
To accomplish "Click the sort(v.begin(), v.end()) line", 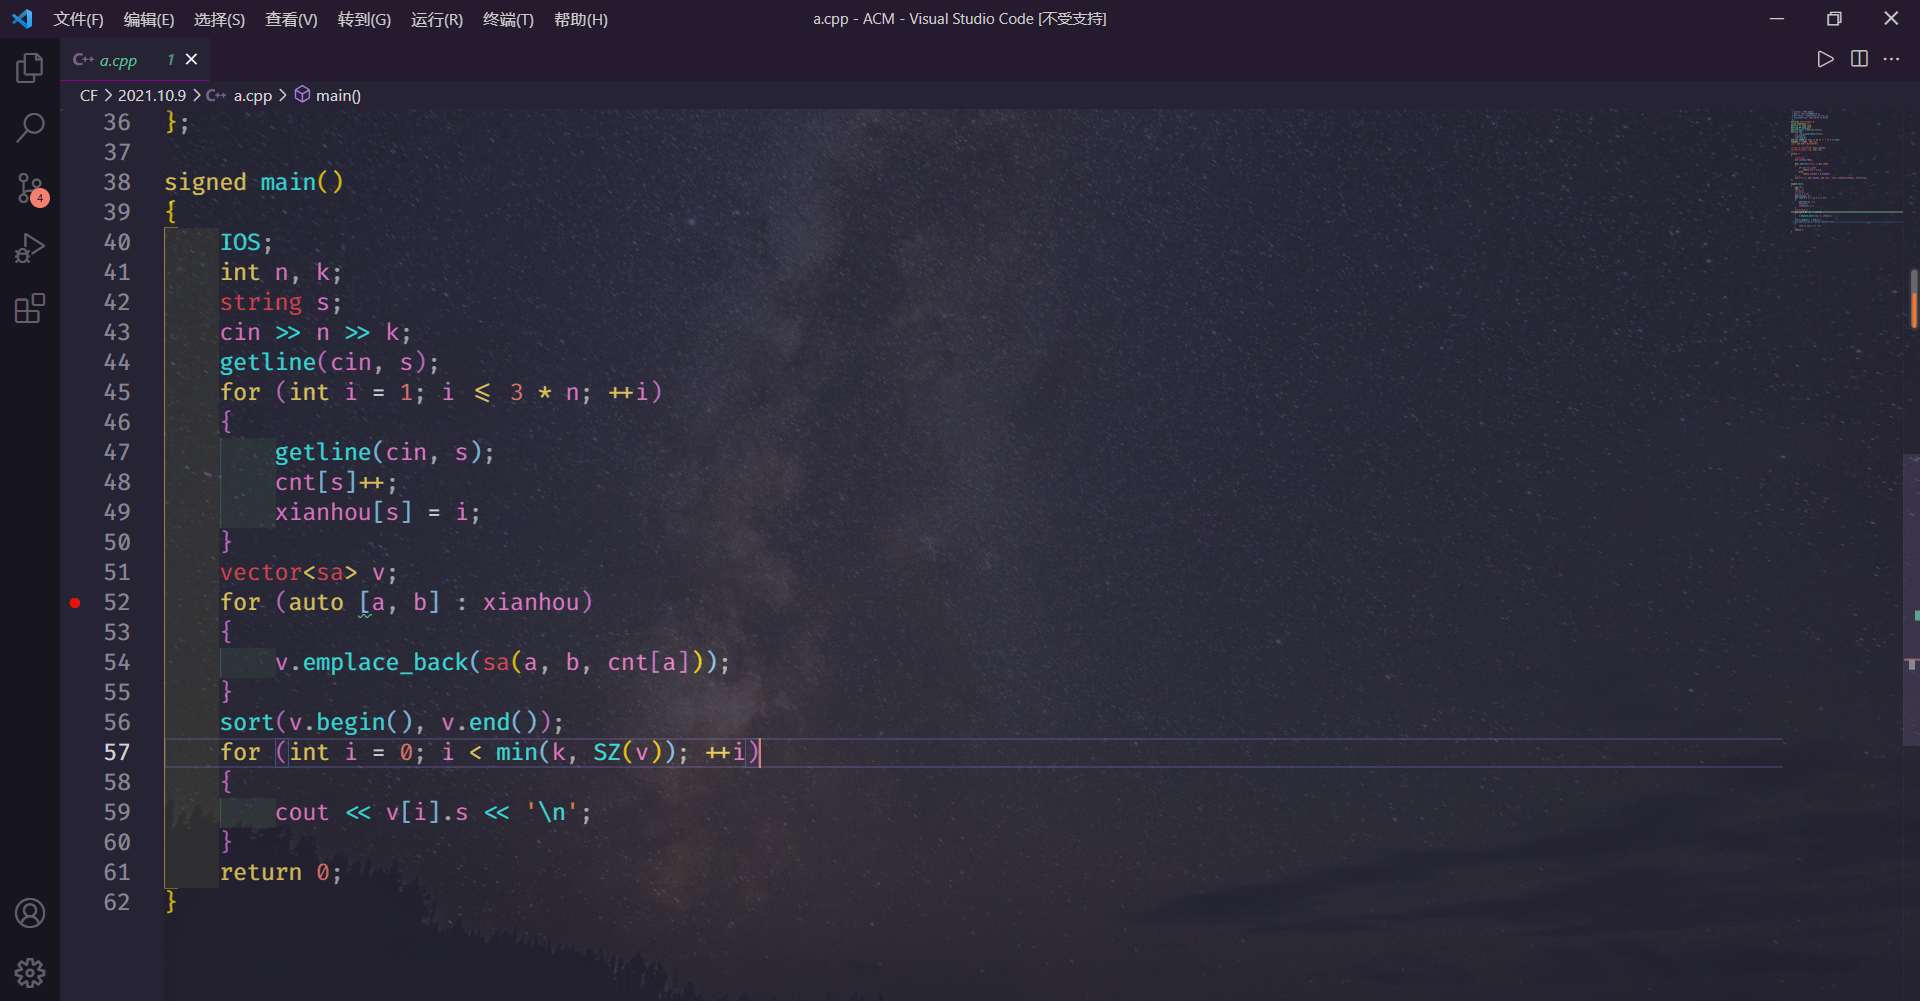I will [x=391, y=722].
